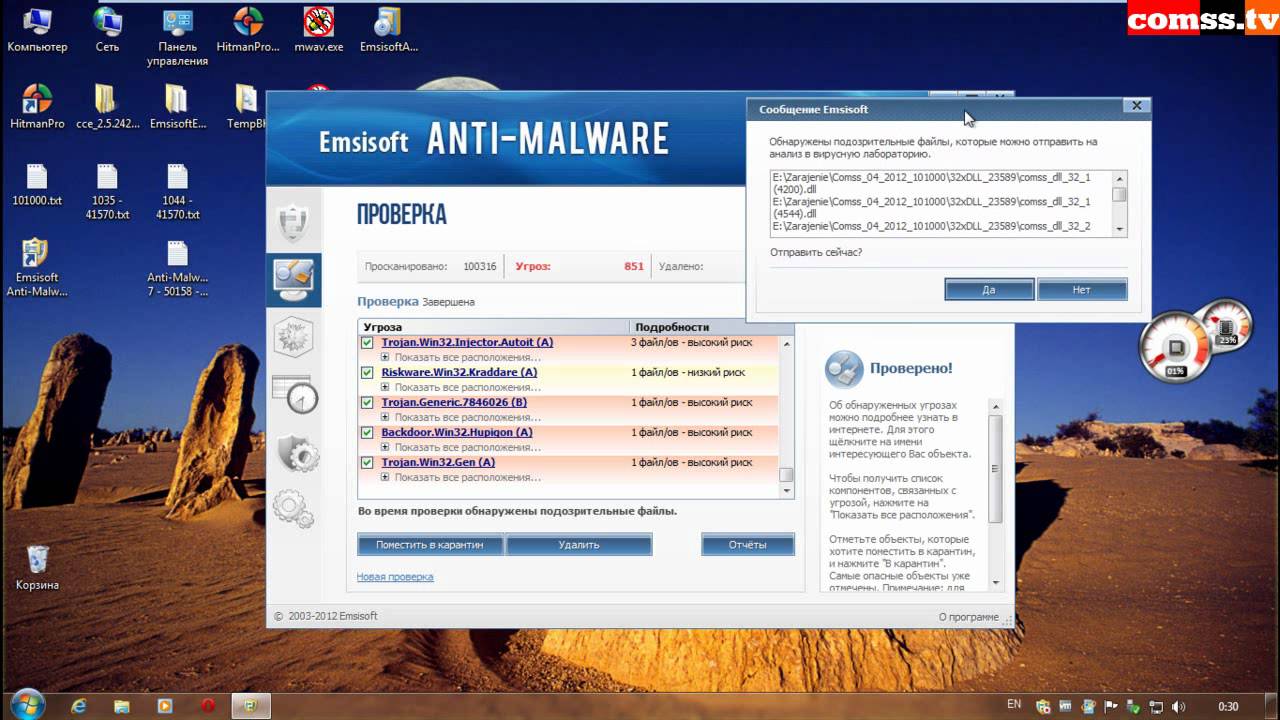The width and height of the screenshot is (1280, 720).
Task: Open the Logs clock sidebar icon
Action: [x=295, y=394]
